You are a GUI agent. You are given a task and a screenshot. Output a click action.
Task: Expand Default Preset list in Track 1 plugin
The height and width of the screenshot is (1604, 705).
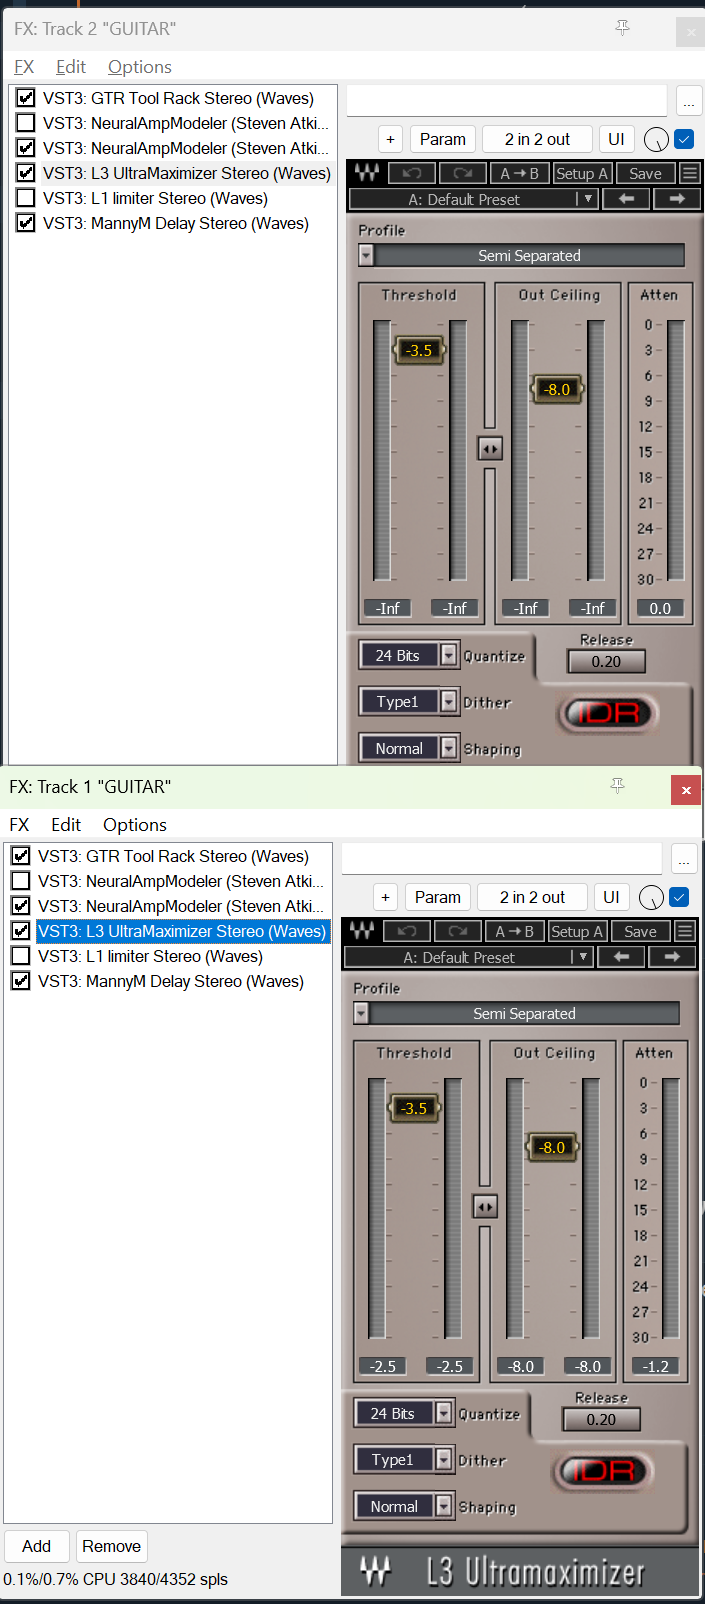pos(583,957)
